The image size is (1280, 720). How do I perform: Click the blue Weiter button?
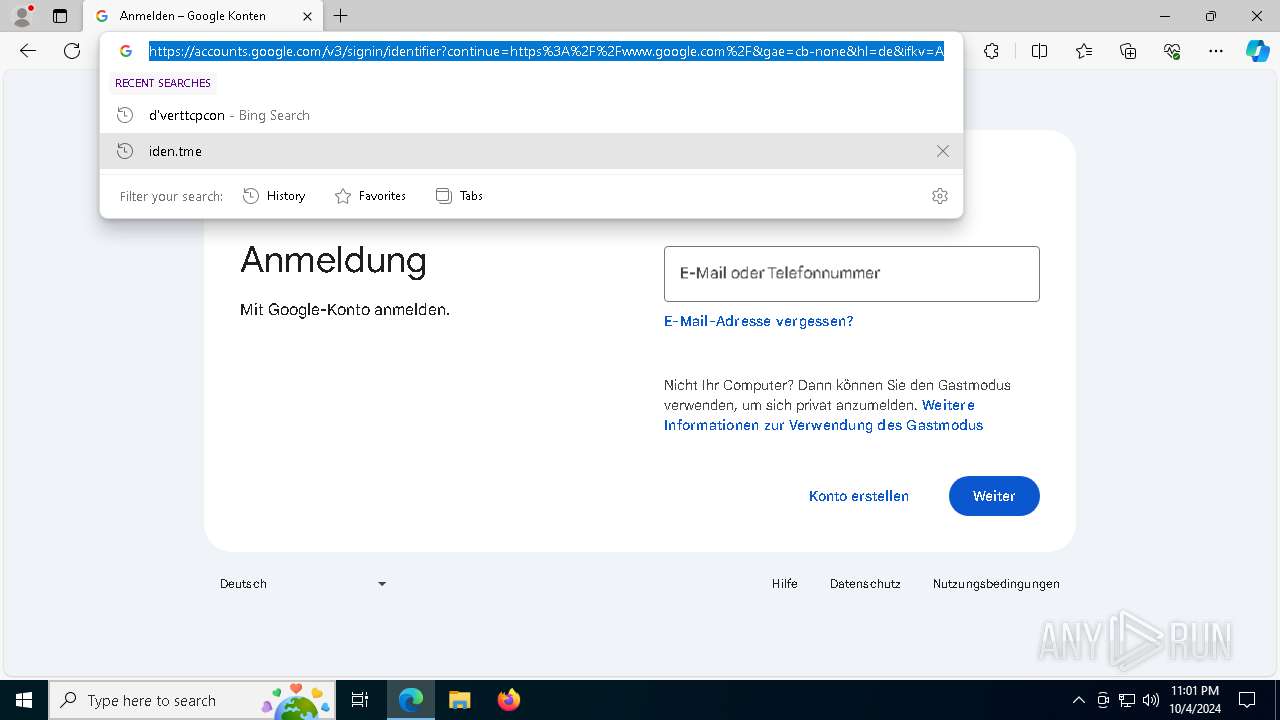pyautogui.click(x=994, y=496)
